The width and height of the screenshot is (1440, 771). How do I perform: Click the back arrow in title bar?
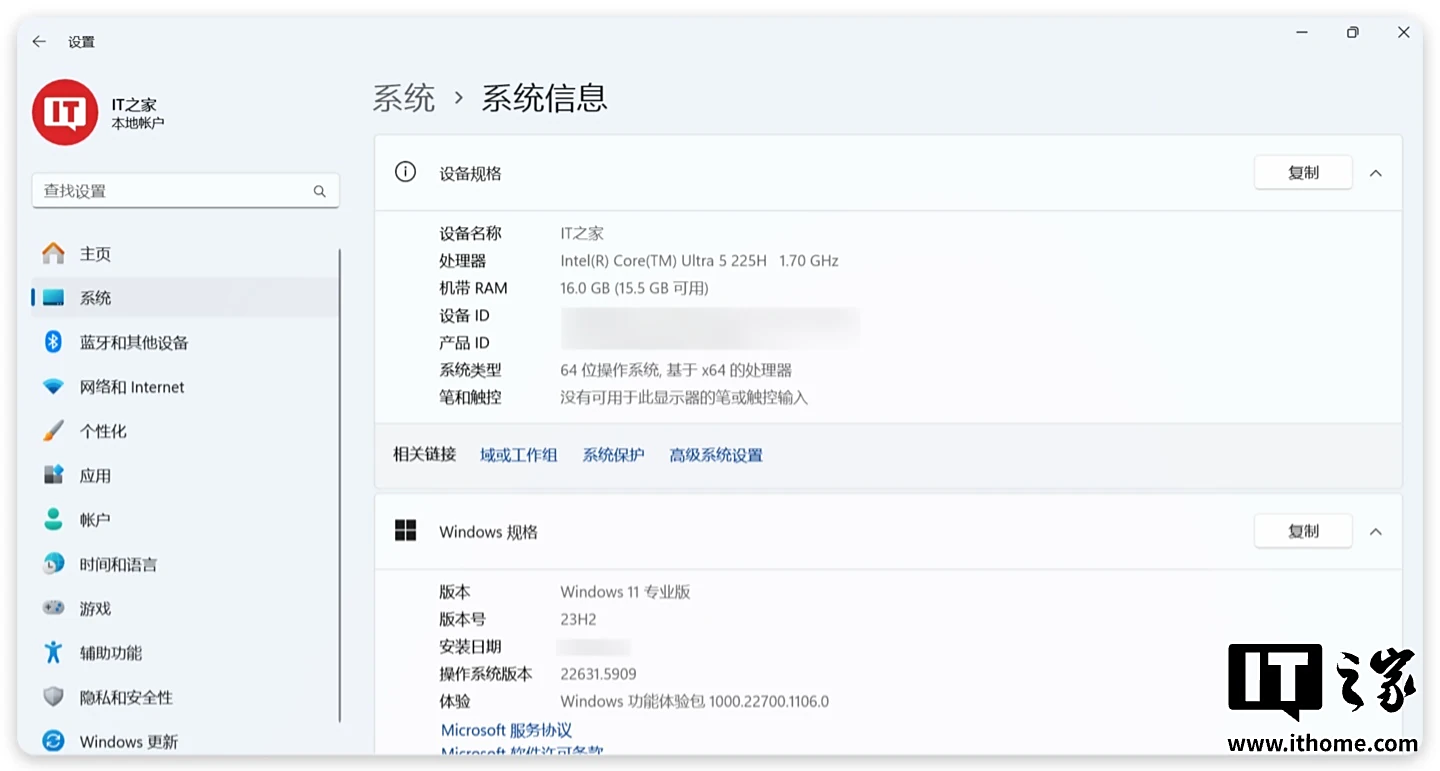(39, 42)
